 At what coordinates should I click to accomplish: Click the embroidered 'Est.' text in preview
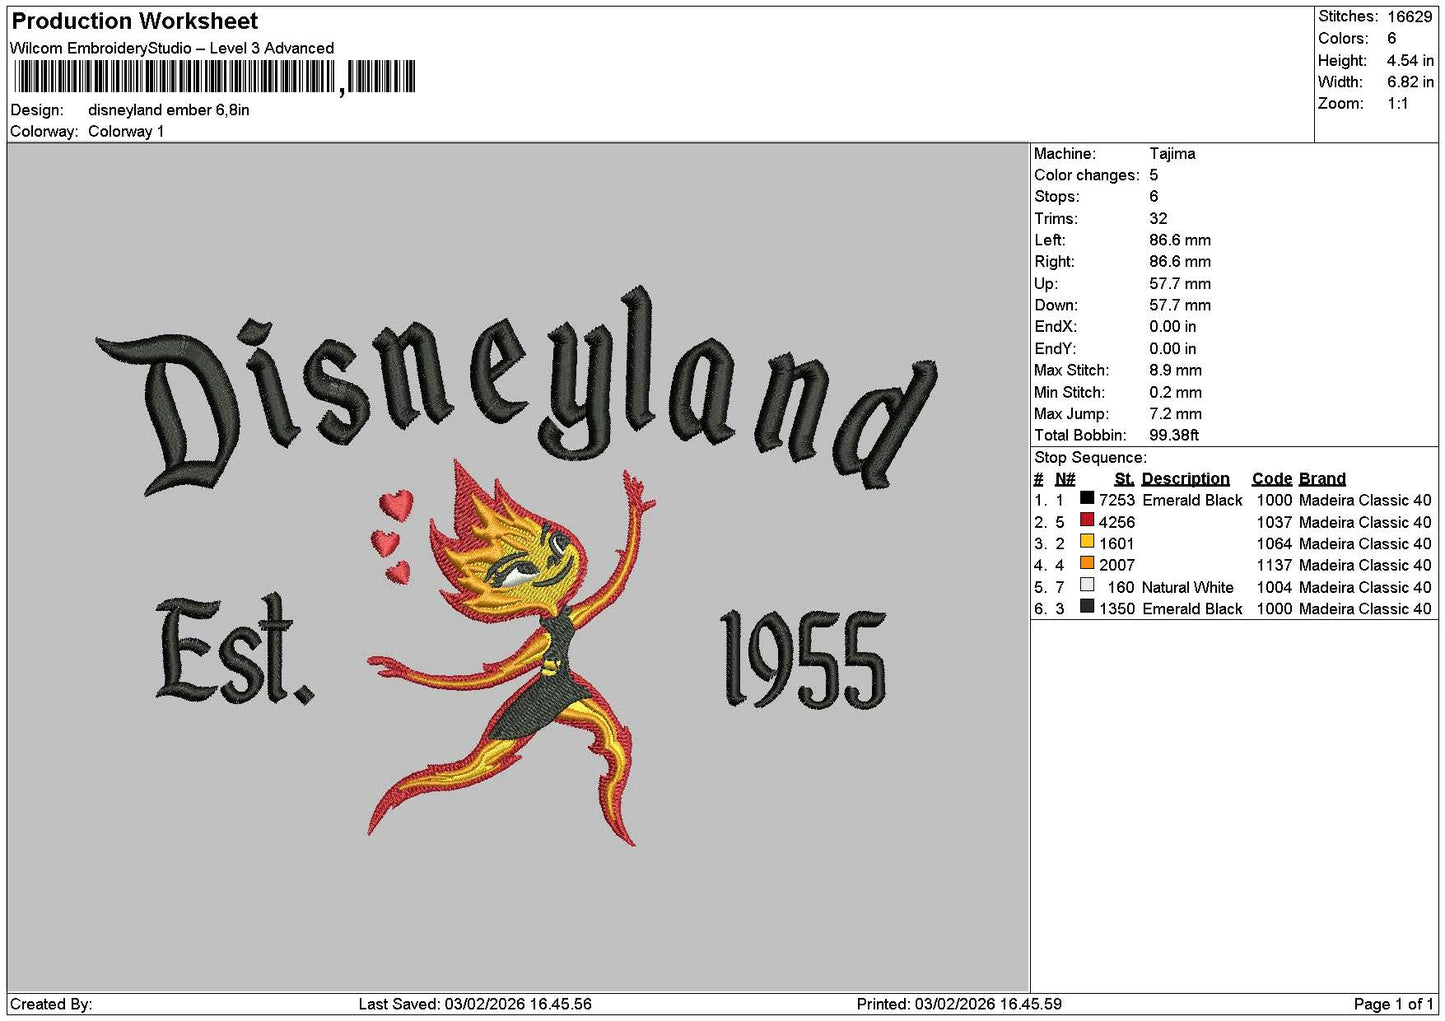pos(235,650)
